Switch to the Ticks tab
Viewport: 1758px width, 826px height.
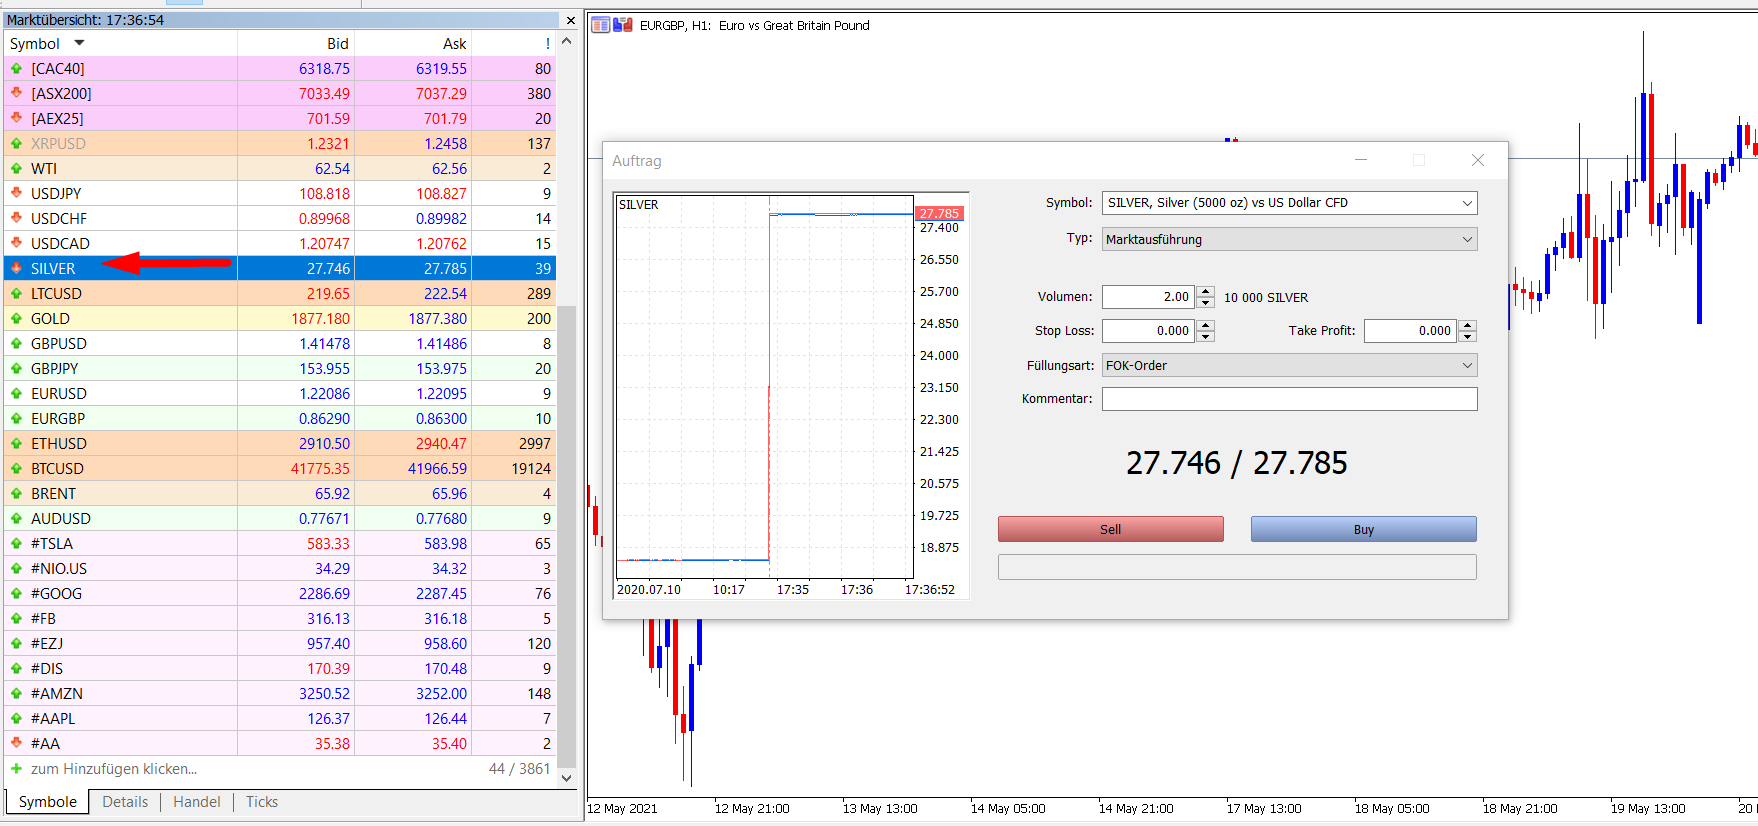click(262, 802)
